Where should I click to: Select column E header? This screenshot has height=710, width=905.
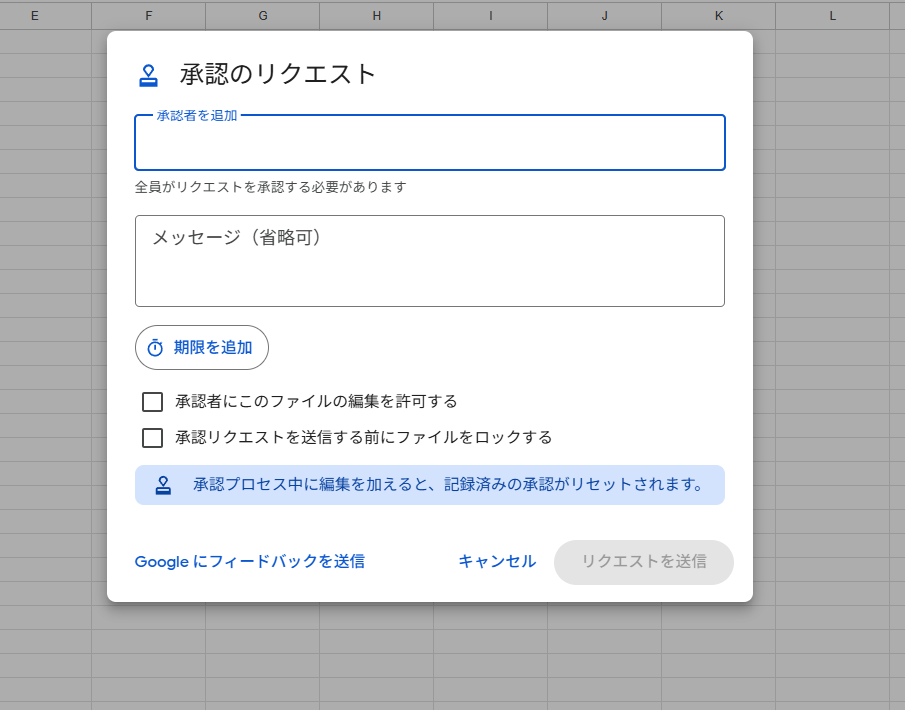[x=35, y=15]
